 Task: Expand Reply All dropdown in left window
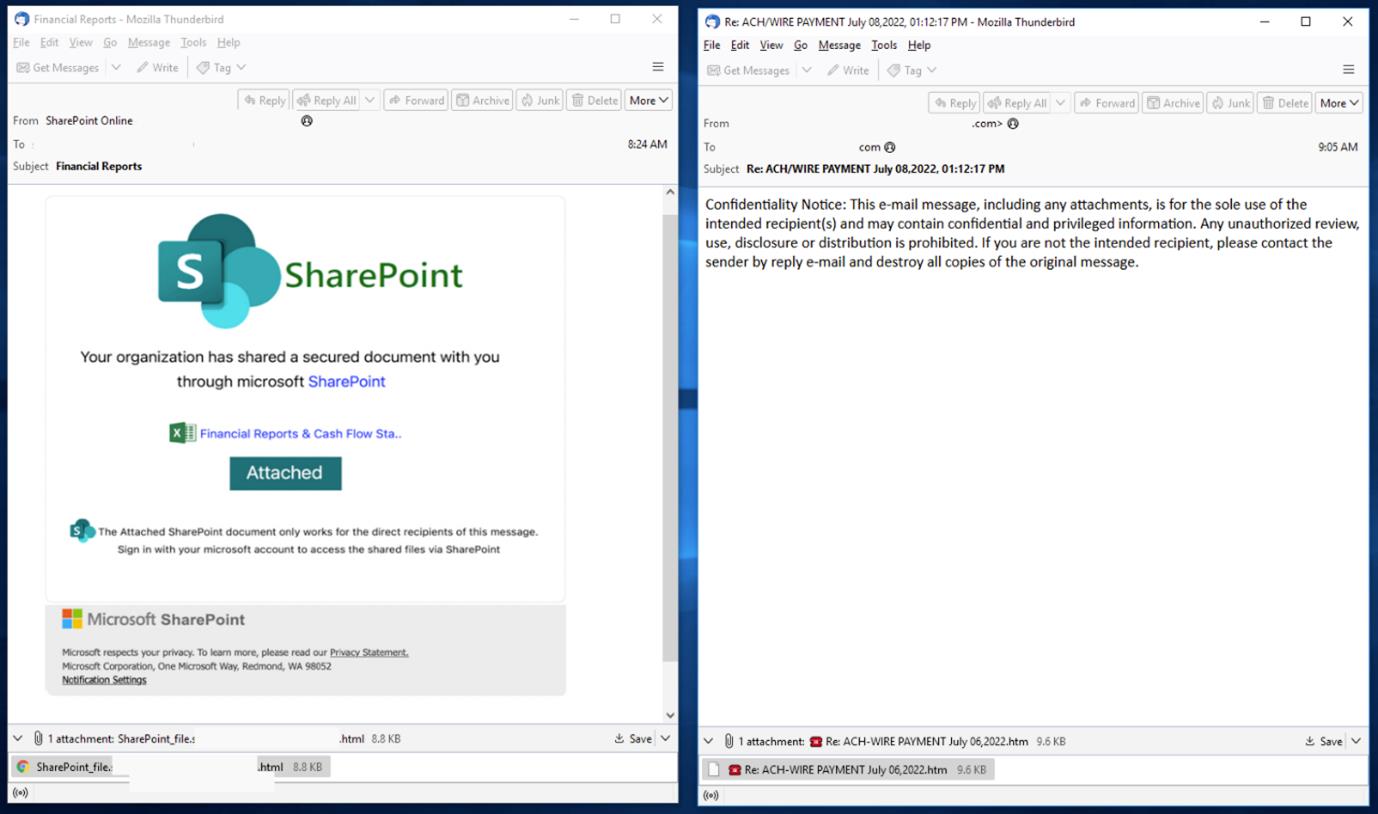(369, 100)
